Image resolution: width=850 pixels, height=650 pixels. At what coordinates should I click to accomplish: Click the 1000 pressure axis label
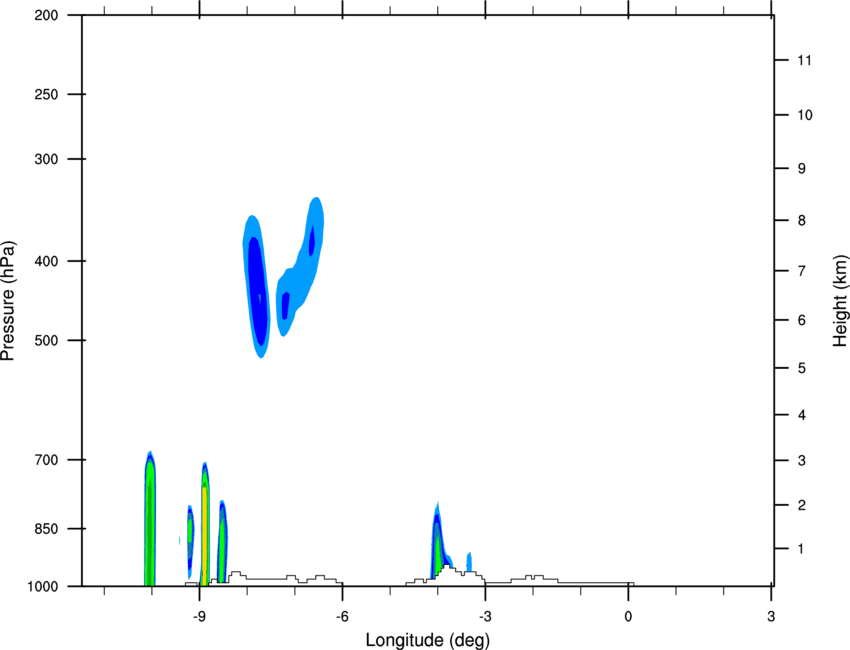pos(43,587)
